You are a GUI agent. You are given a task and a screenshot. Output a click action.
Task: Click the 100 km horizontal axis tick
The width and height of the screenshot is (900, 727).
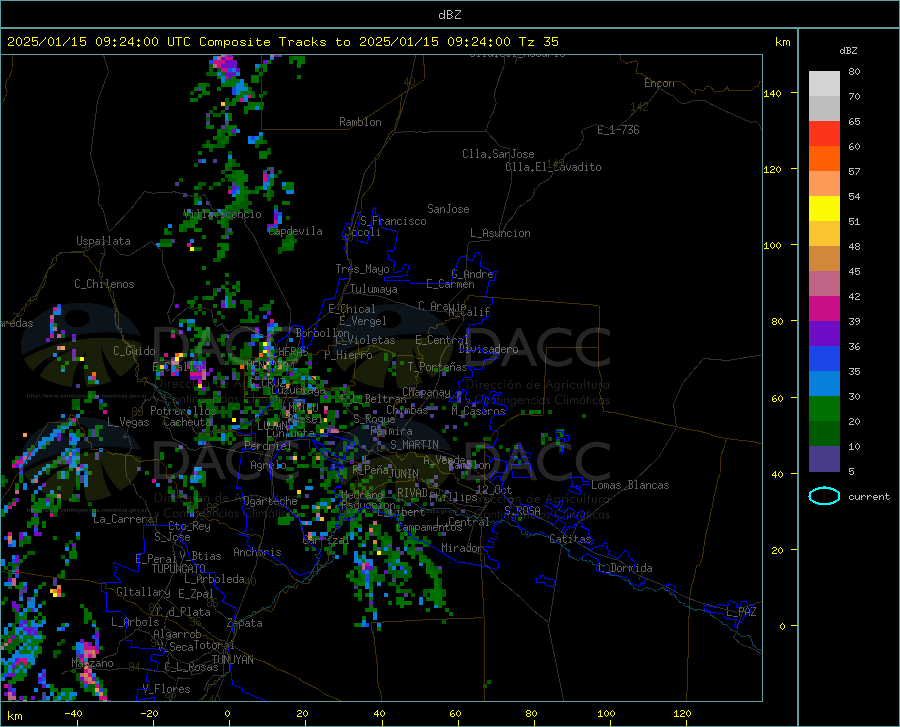[x=606, y=714]
